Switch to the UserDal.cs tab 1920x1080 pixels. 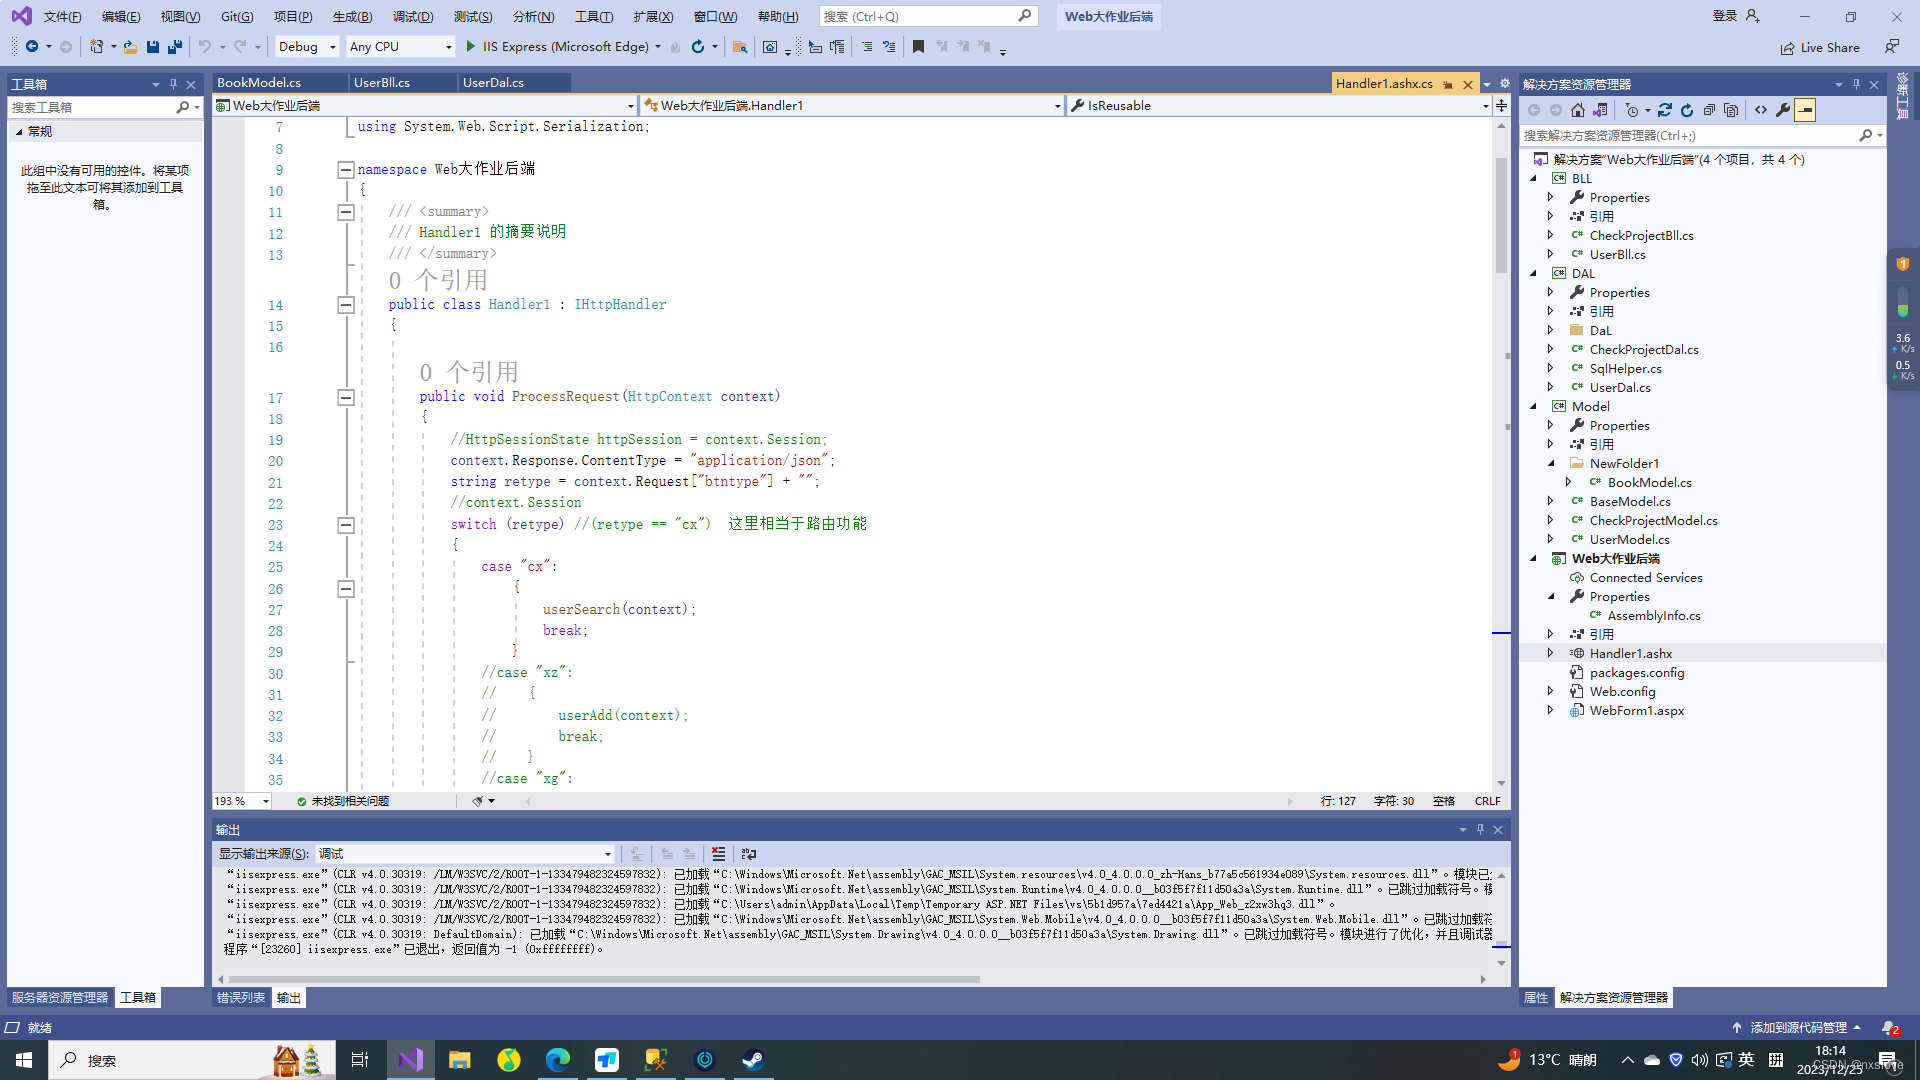pyautogui.click(x=493, y=83)
